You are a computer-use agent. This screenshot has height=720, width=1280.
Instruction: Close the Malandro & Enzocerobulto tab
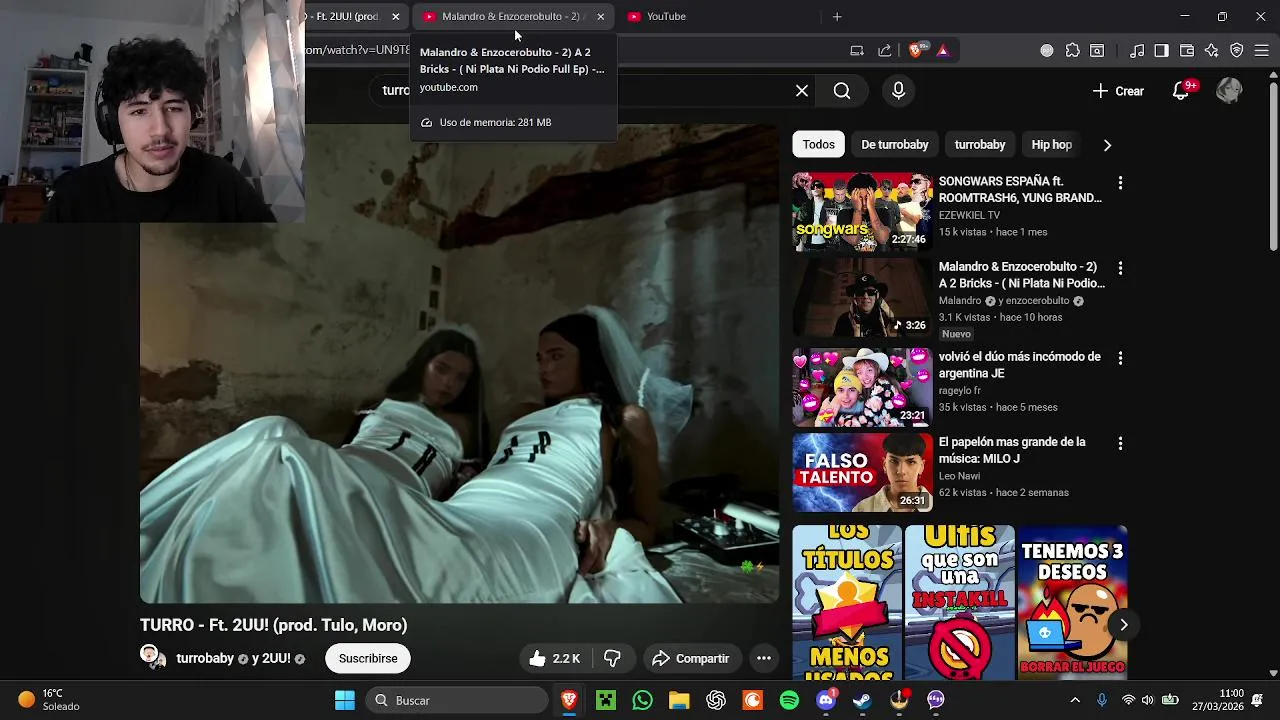coord(600,16)
